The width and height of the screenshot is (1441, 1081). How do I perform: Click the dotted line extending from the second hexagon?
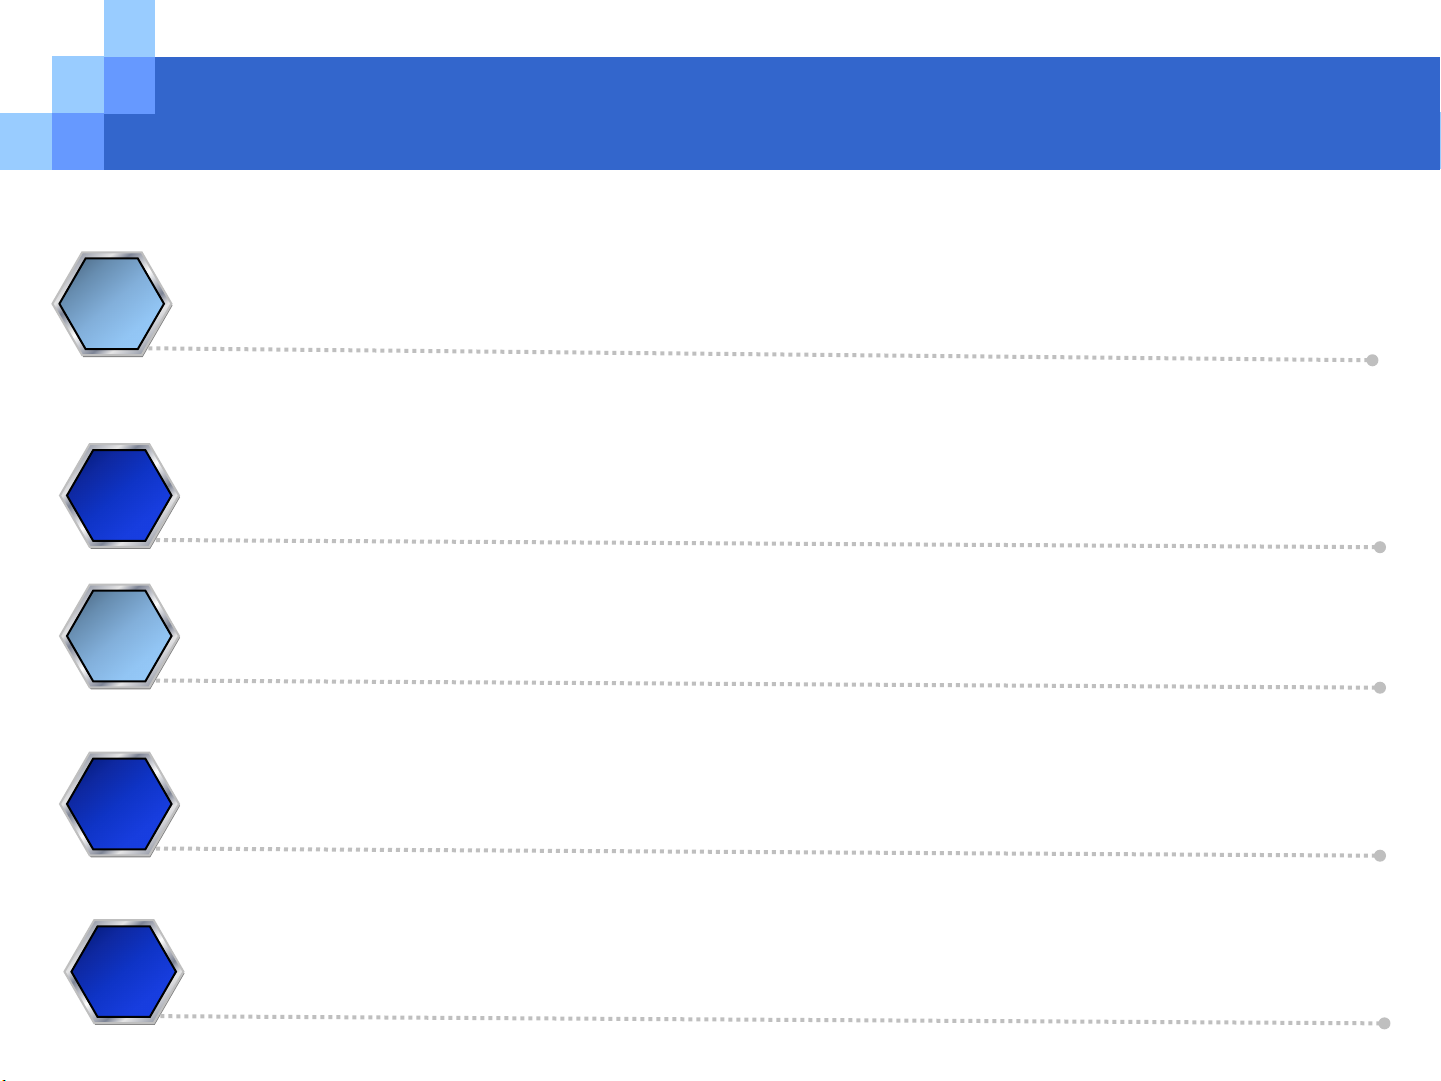pos(768,543)
